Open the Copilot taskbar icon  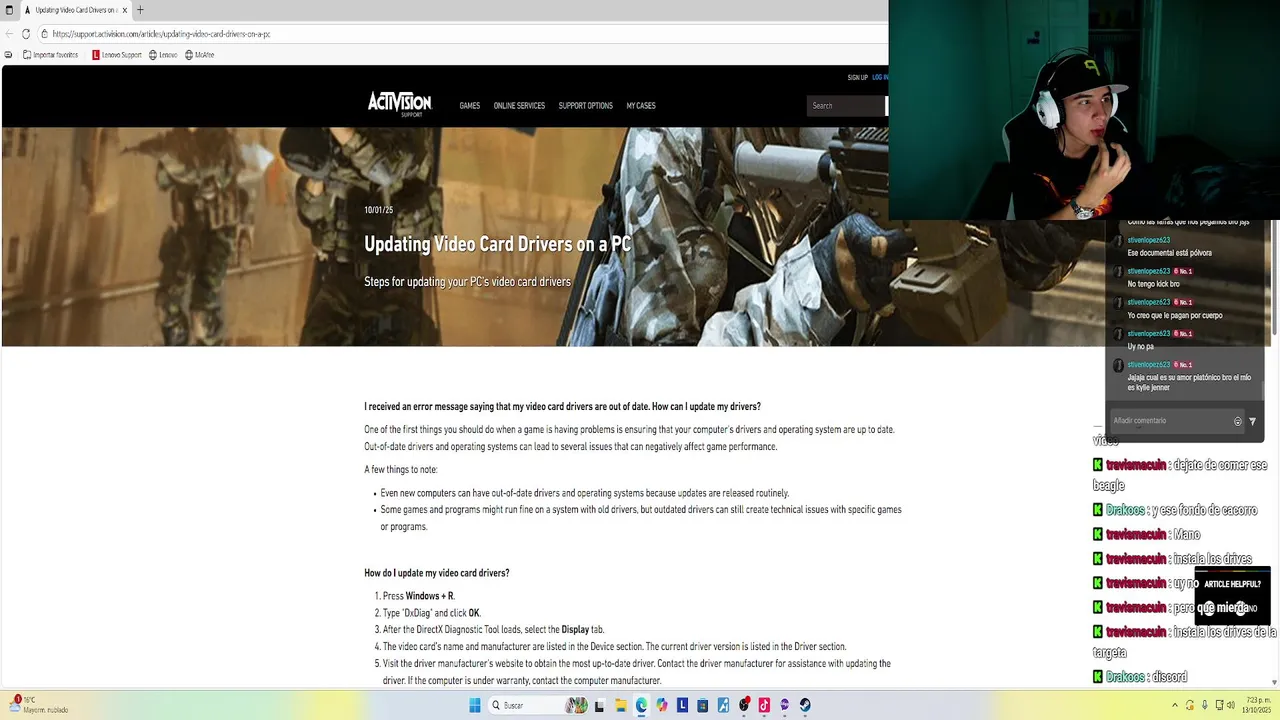(x=661, y=705)
